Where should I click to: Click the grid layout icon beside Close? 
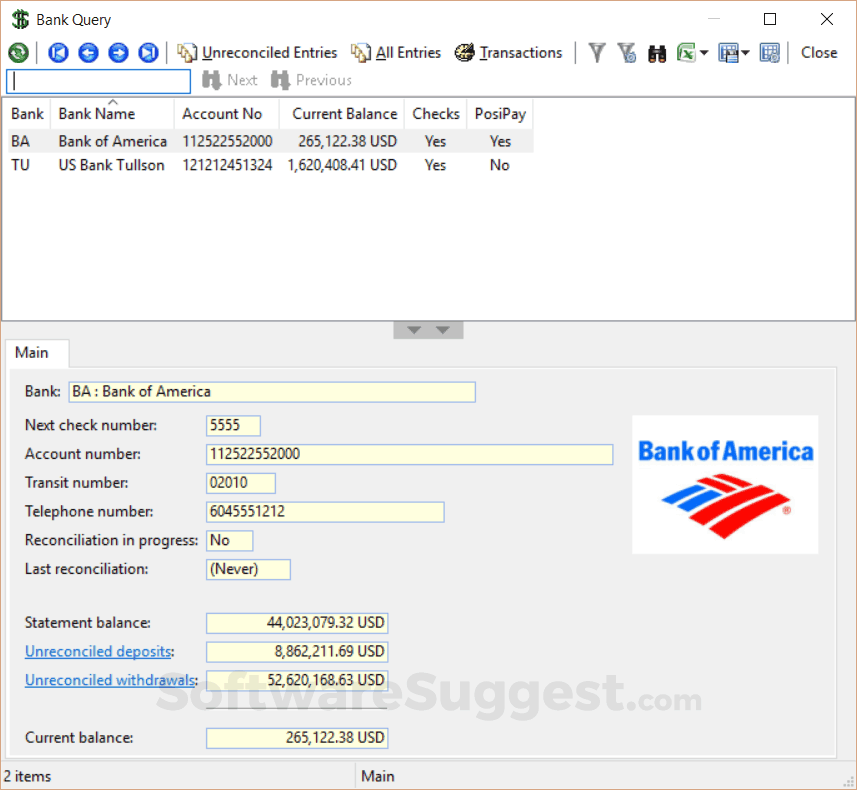pyautogui.click(x=770, y=53)
